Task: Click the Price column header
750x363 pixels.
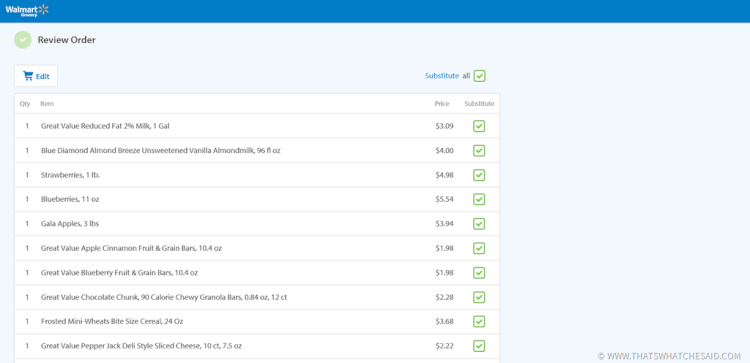Action: coord(442,104)
